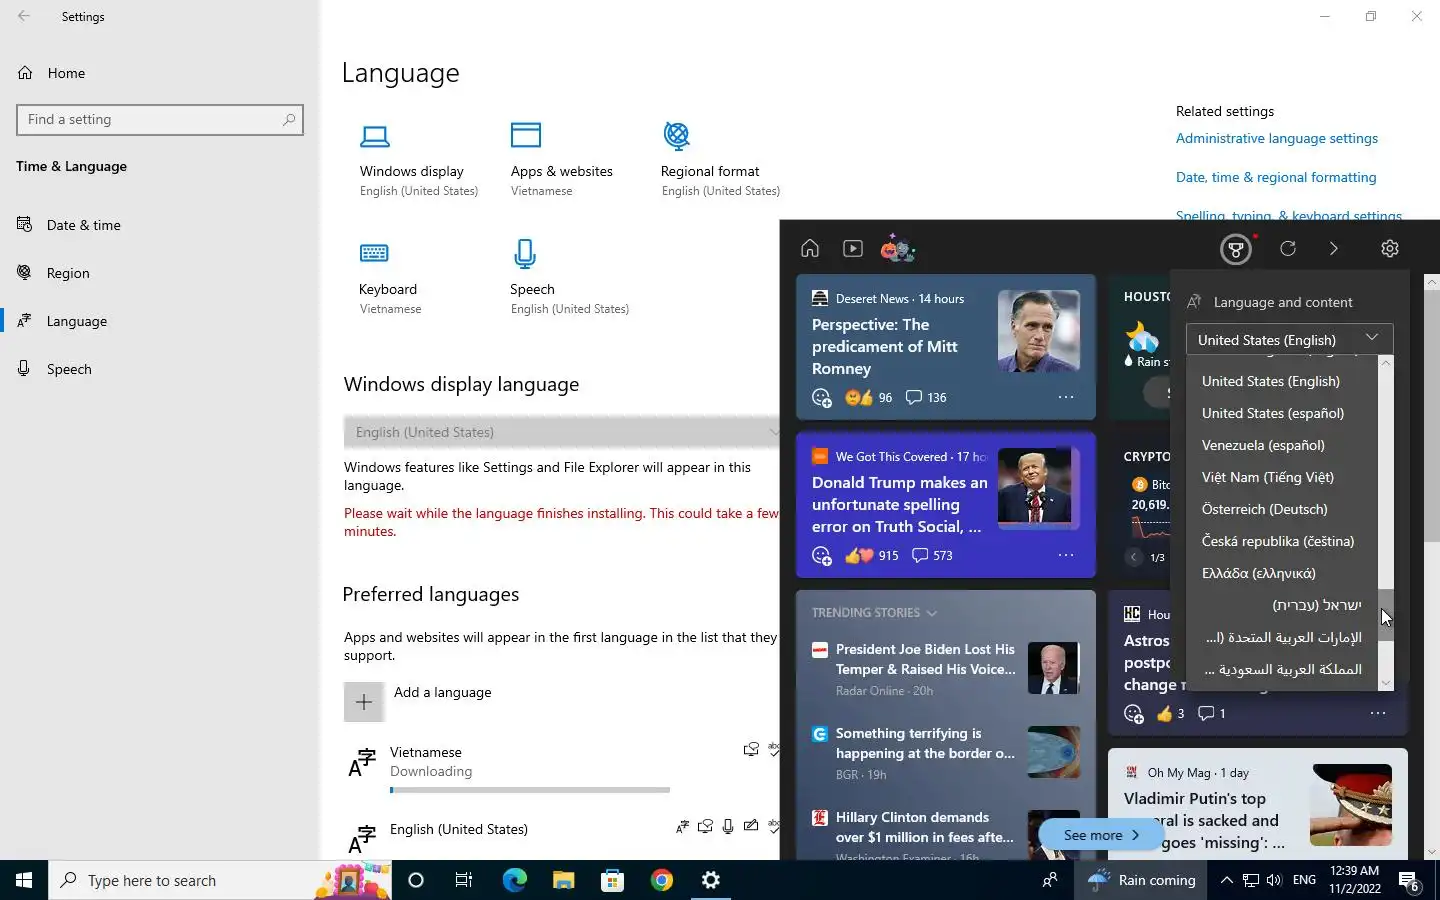The width and height of the screenshot is (1440, 900).
Task: Open Vladimir Putin's top general article
Action: tap(1204, 820)
